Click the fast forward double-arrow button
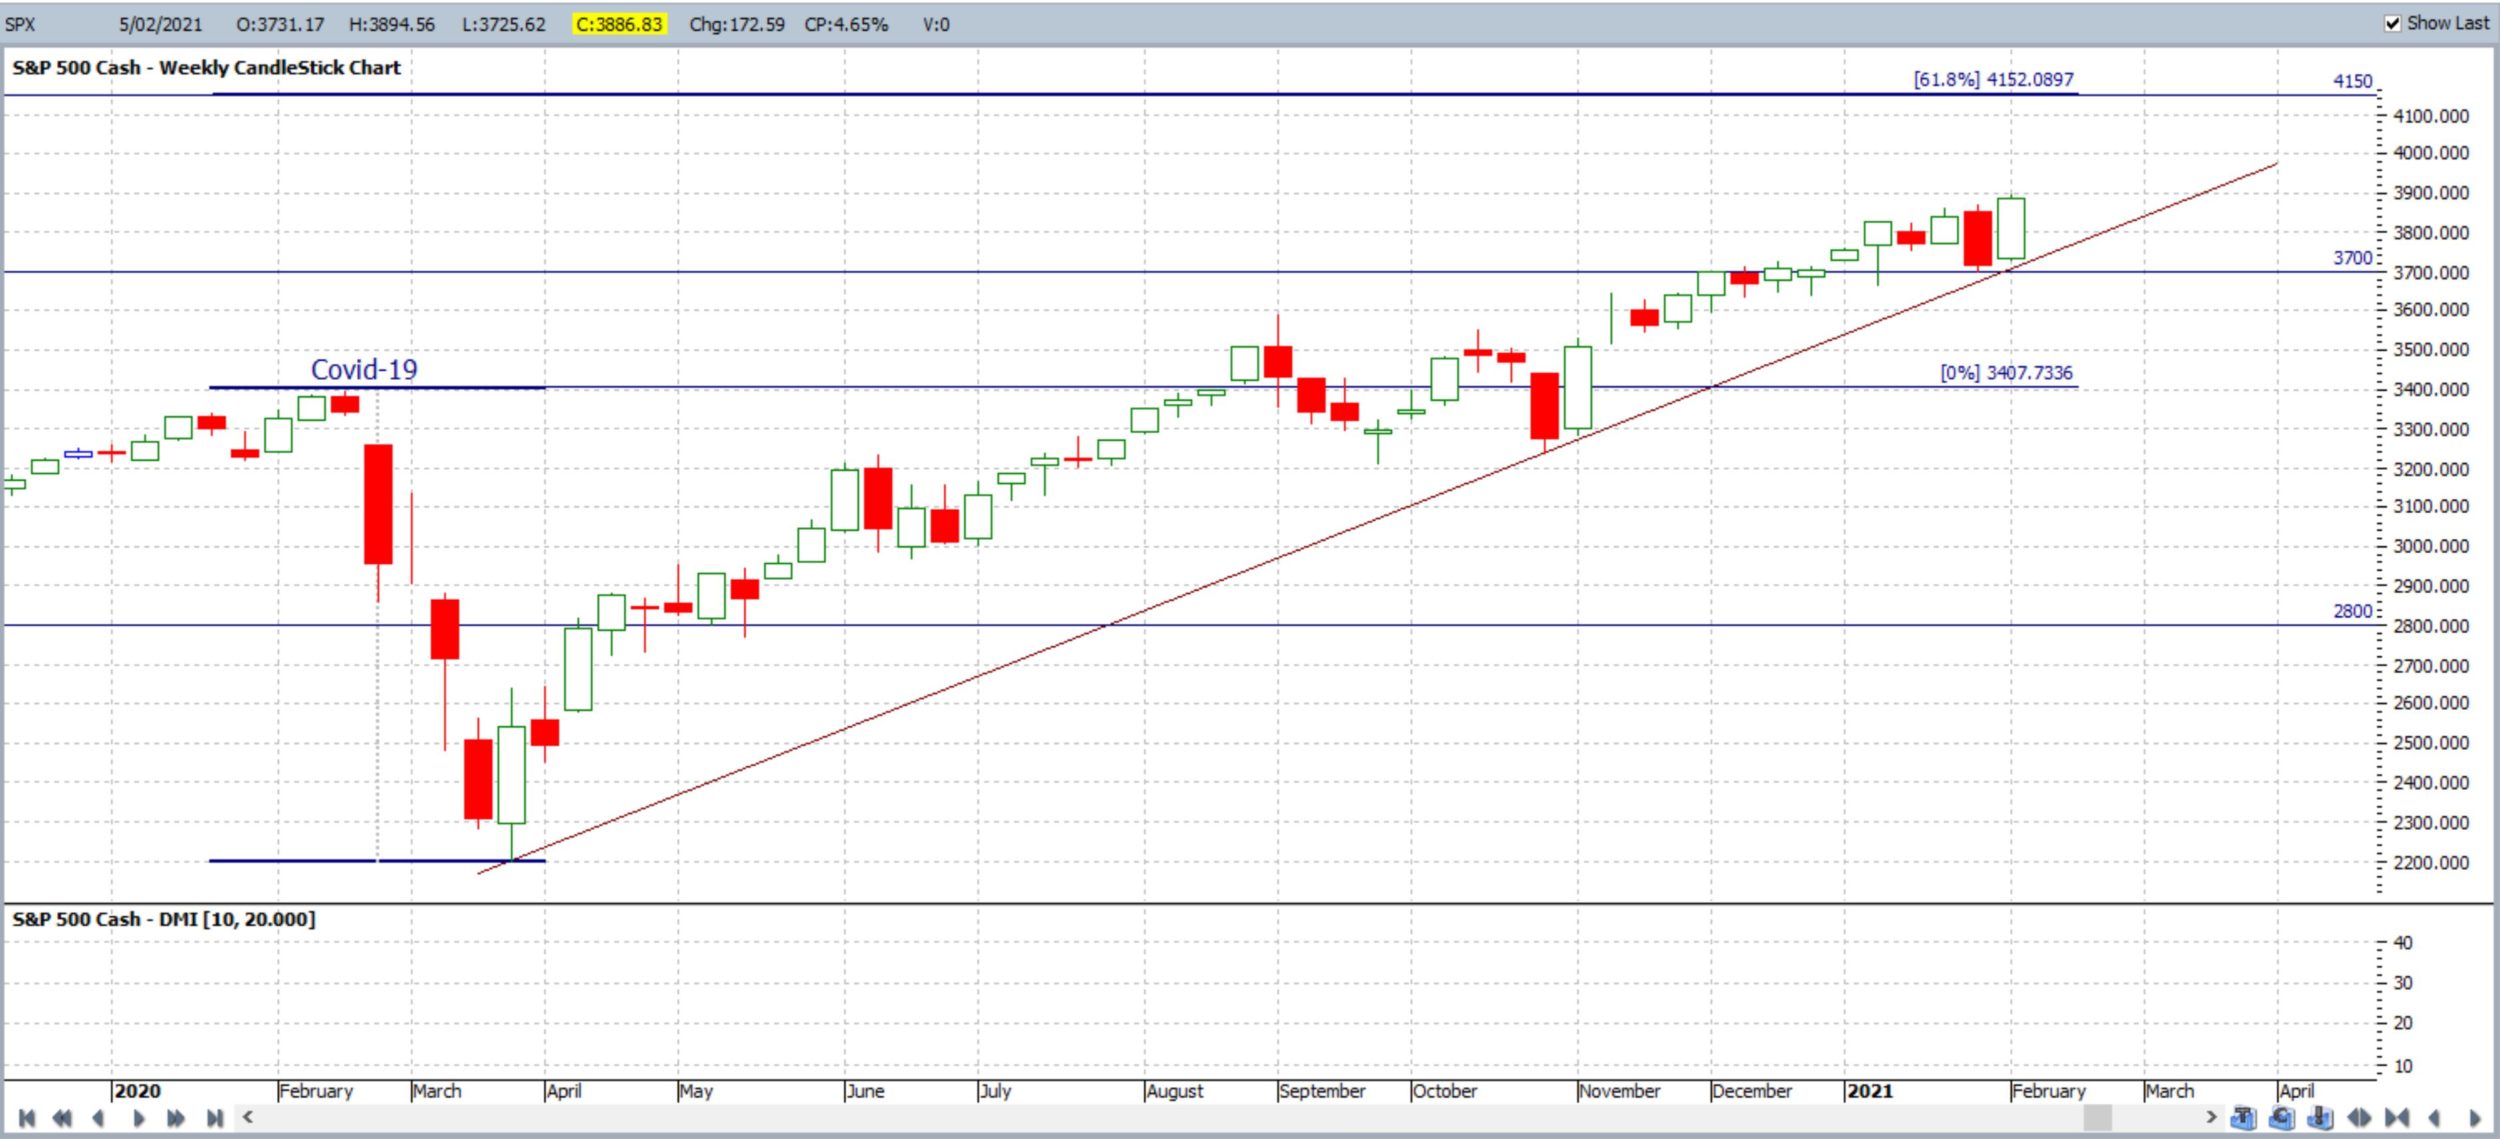The width and height of the screenshot is (2500, 1139). (176, 1118)
